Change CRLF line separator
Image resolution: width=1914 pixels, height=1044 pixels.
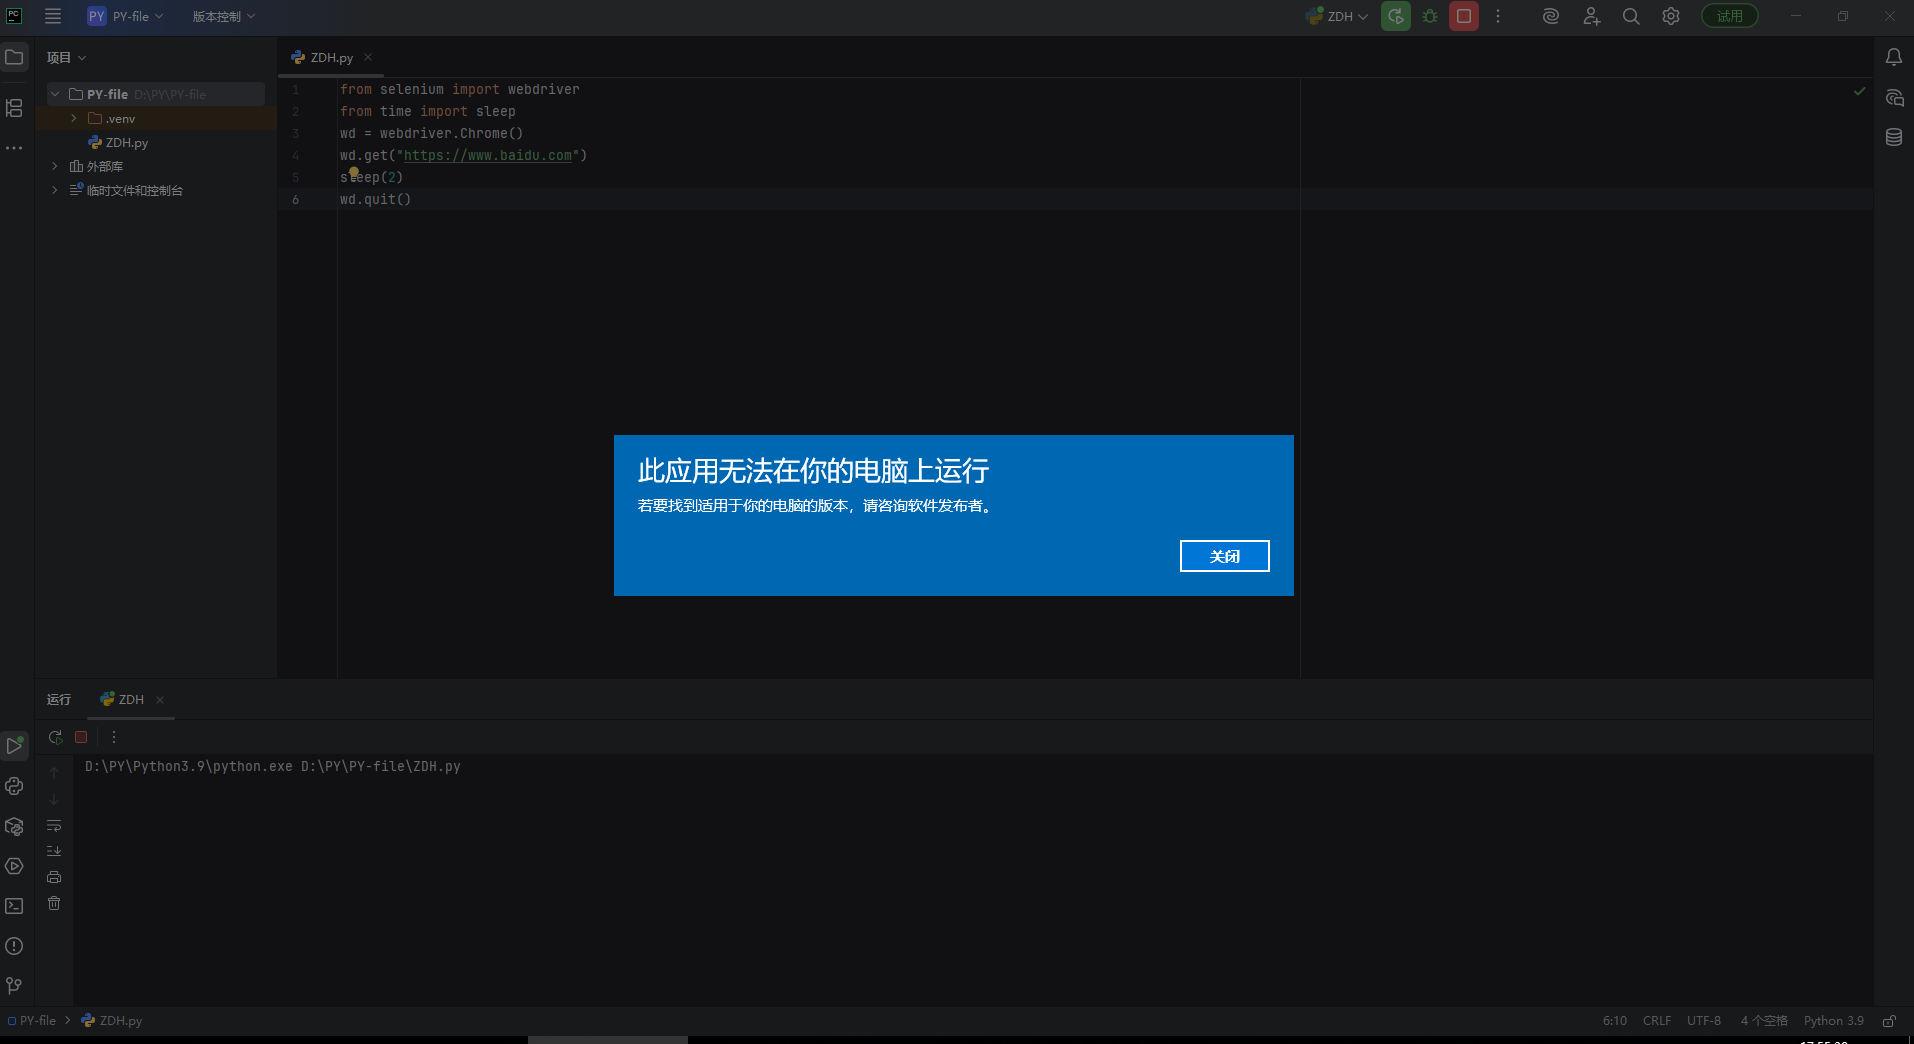tap(1657, 1021)
